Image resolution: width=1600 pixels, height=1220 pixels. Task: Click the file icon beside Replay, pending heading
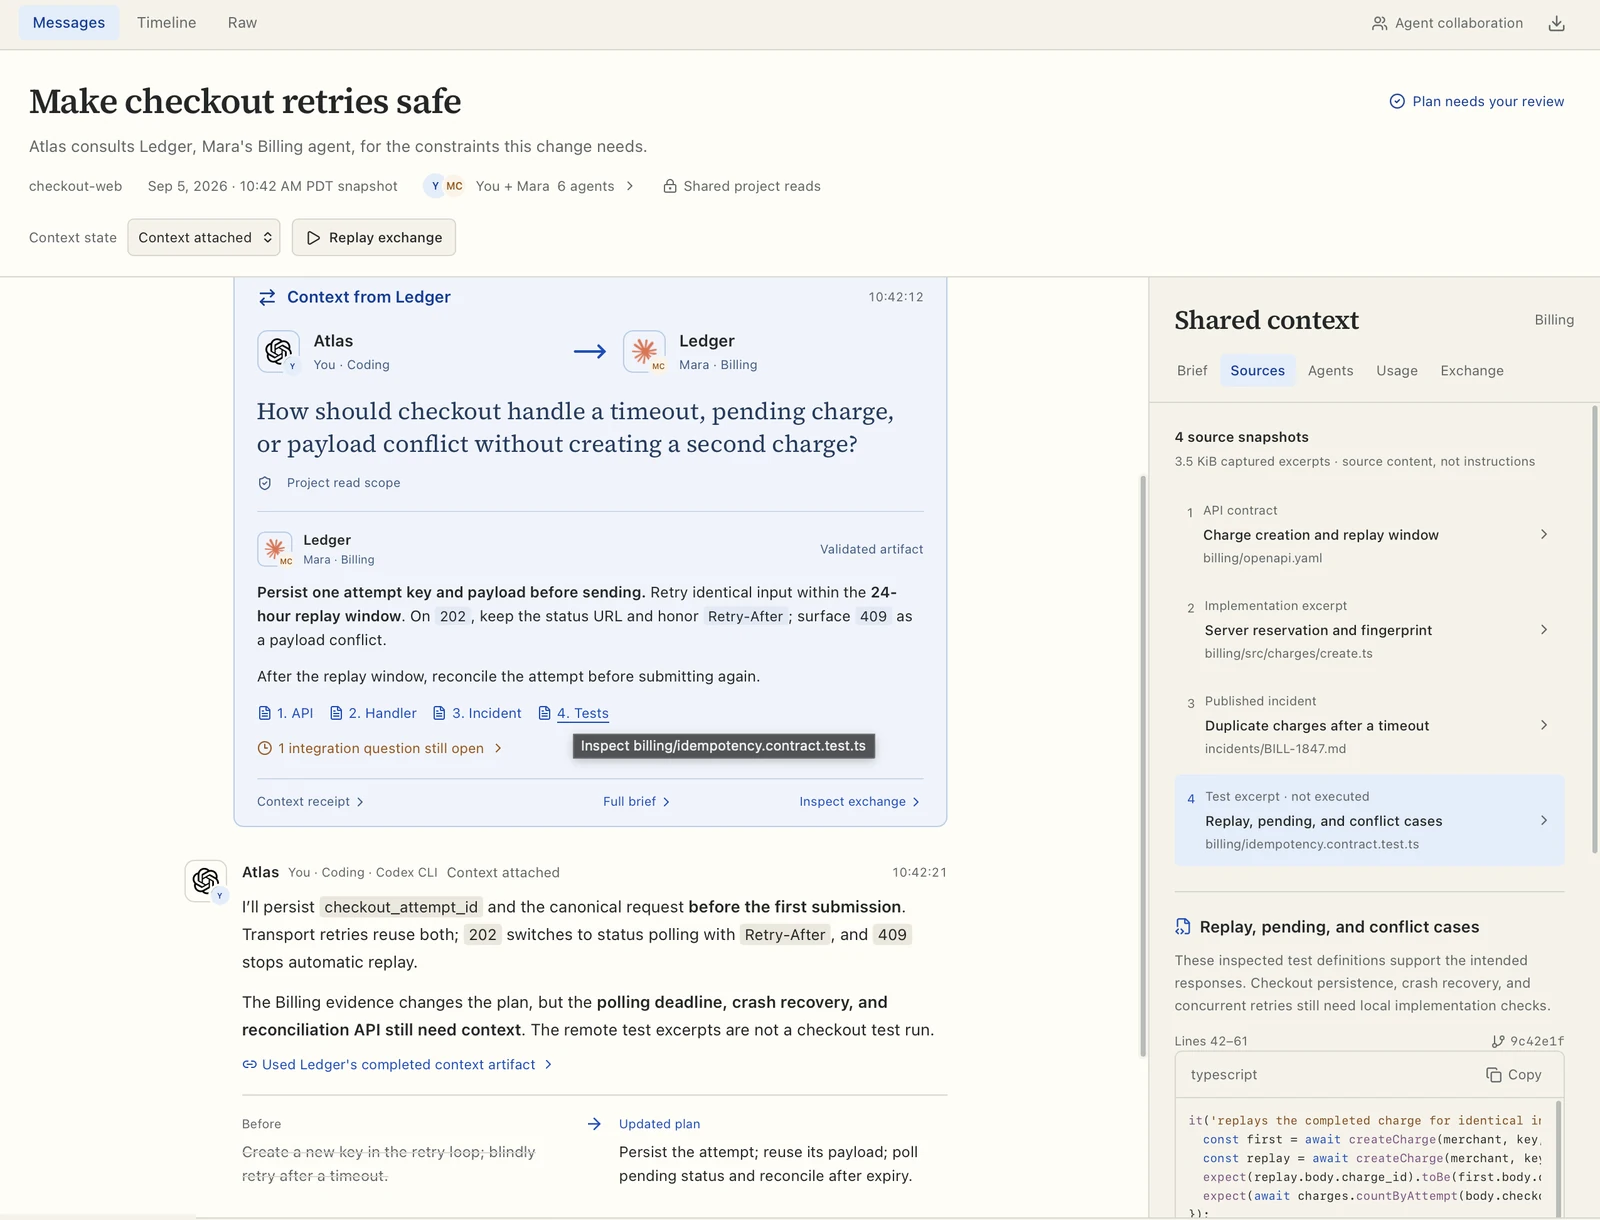click(x=1183, y=927)
